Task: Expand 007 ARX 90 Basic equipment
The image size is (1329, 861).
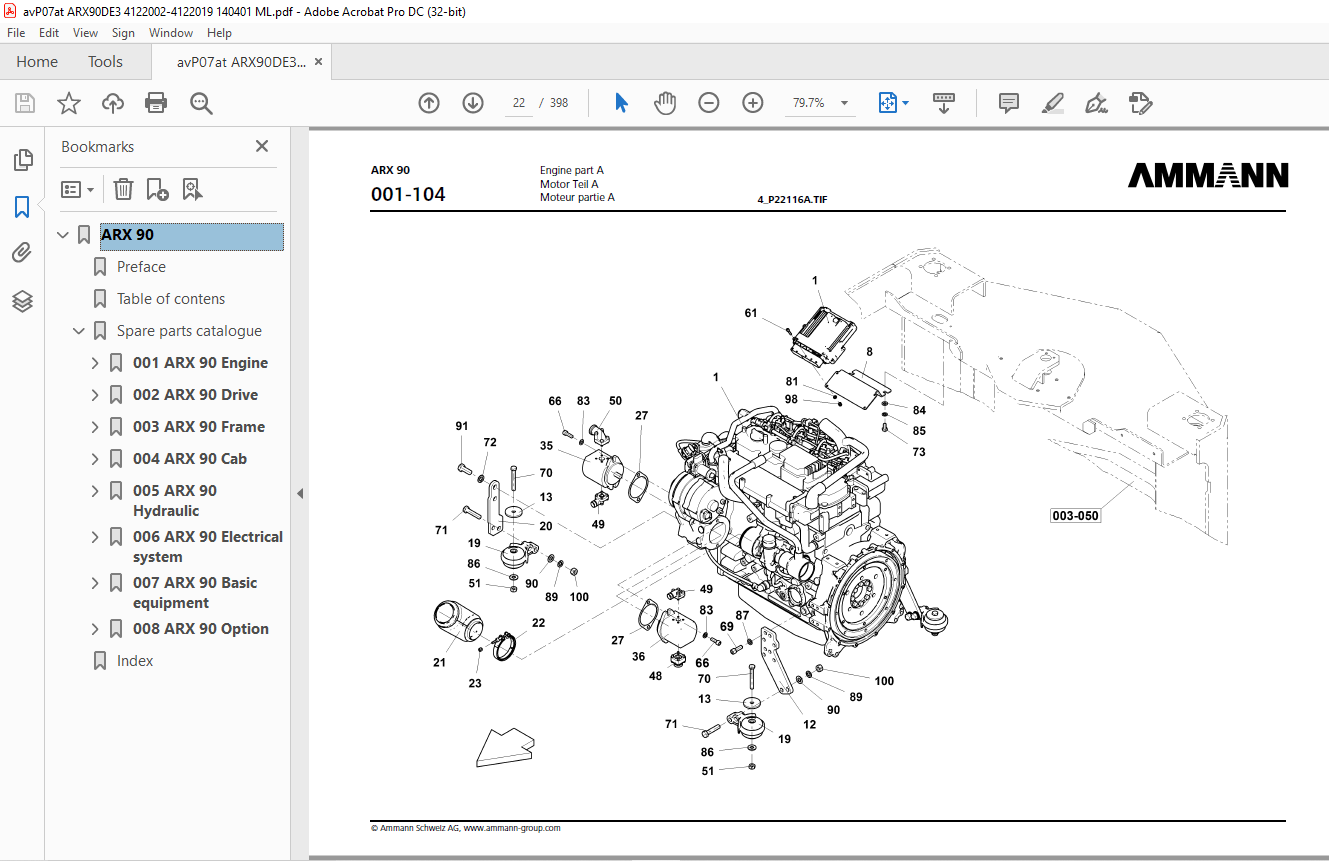Action: (x=95, y=583)
